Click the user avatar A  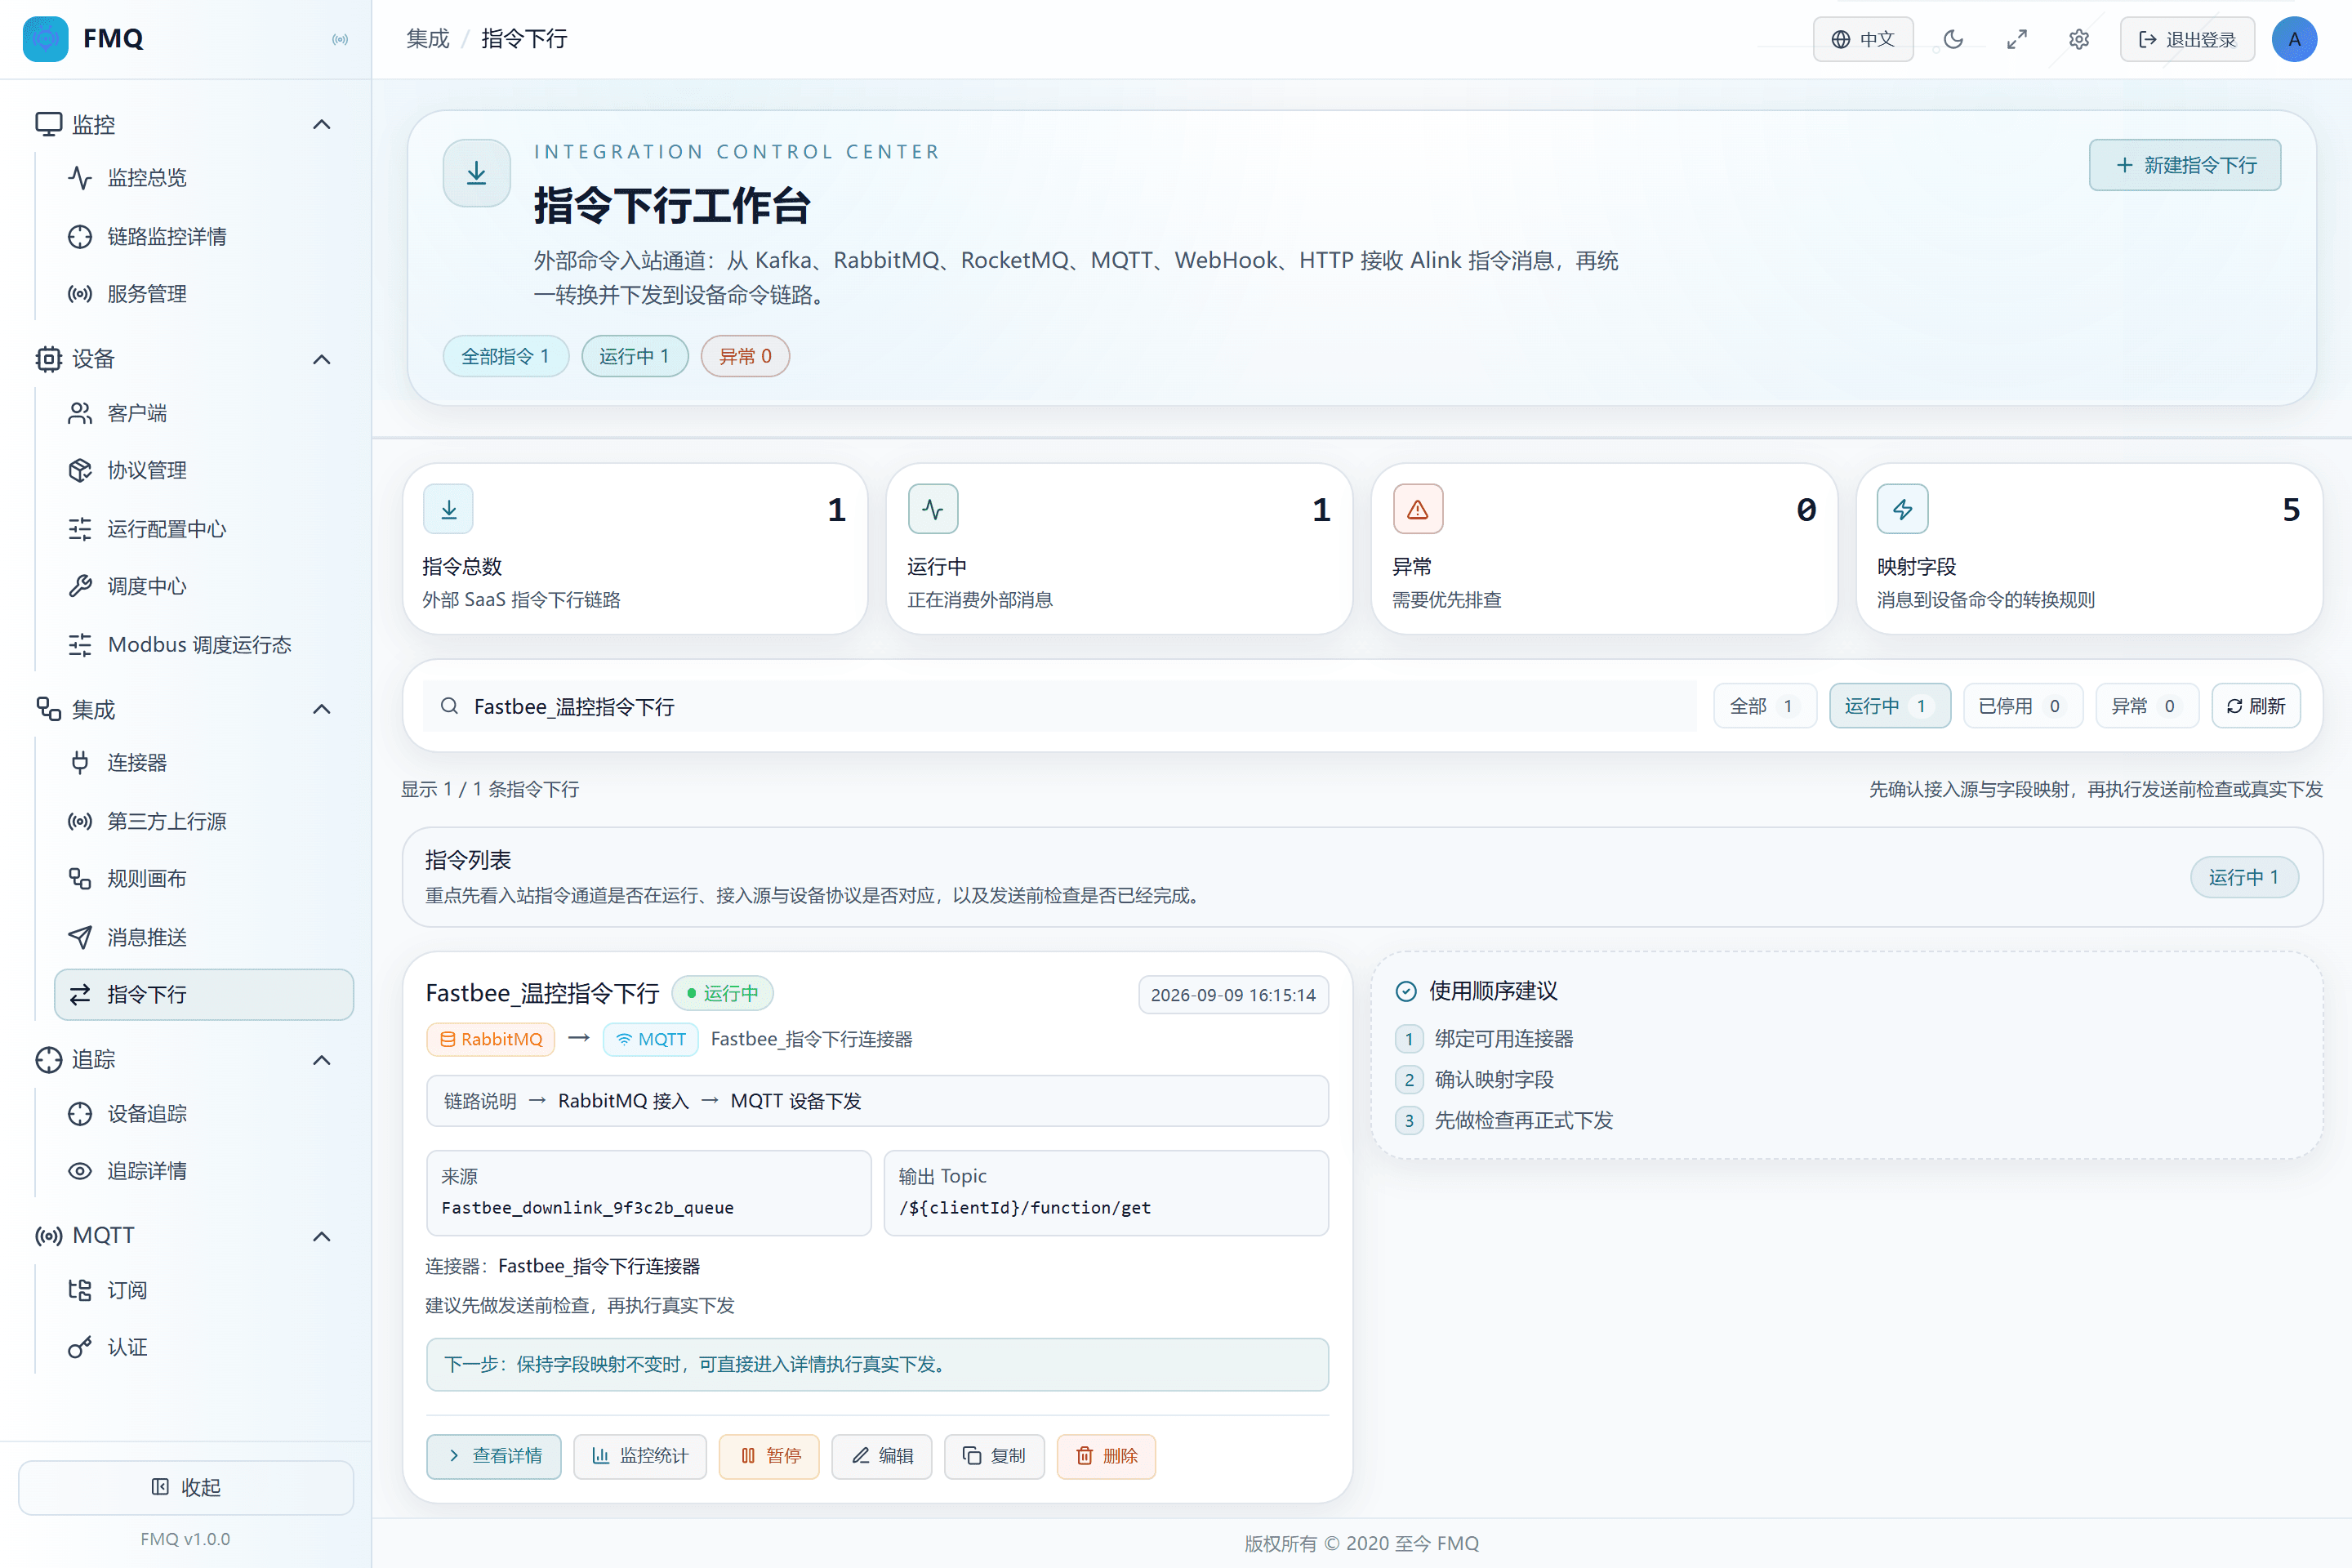click(x=2294, y=39)
